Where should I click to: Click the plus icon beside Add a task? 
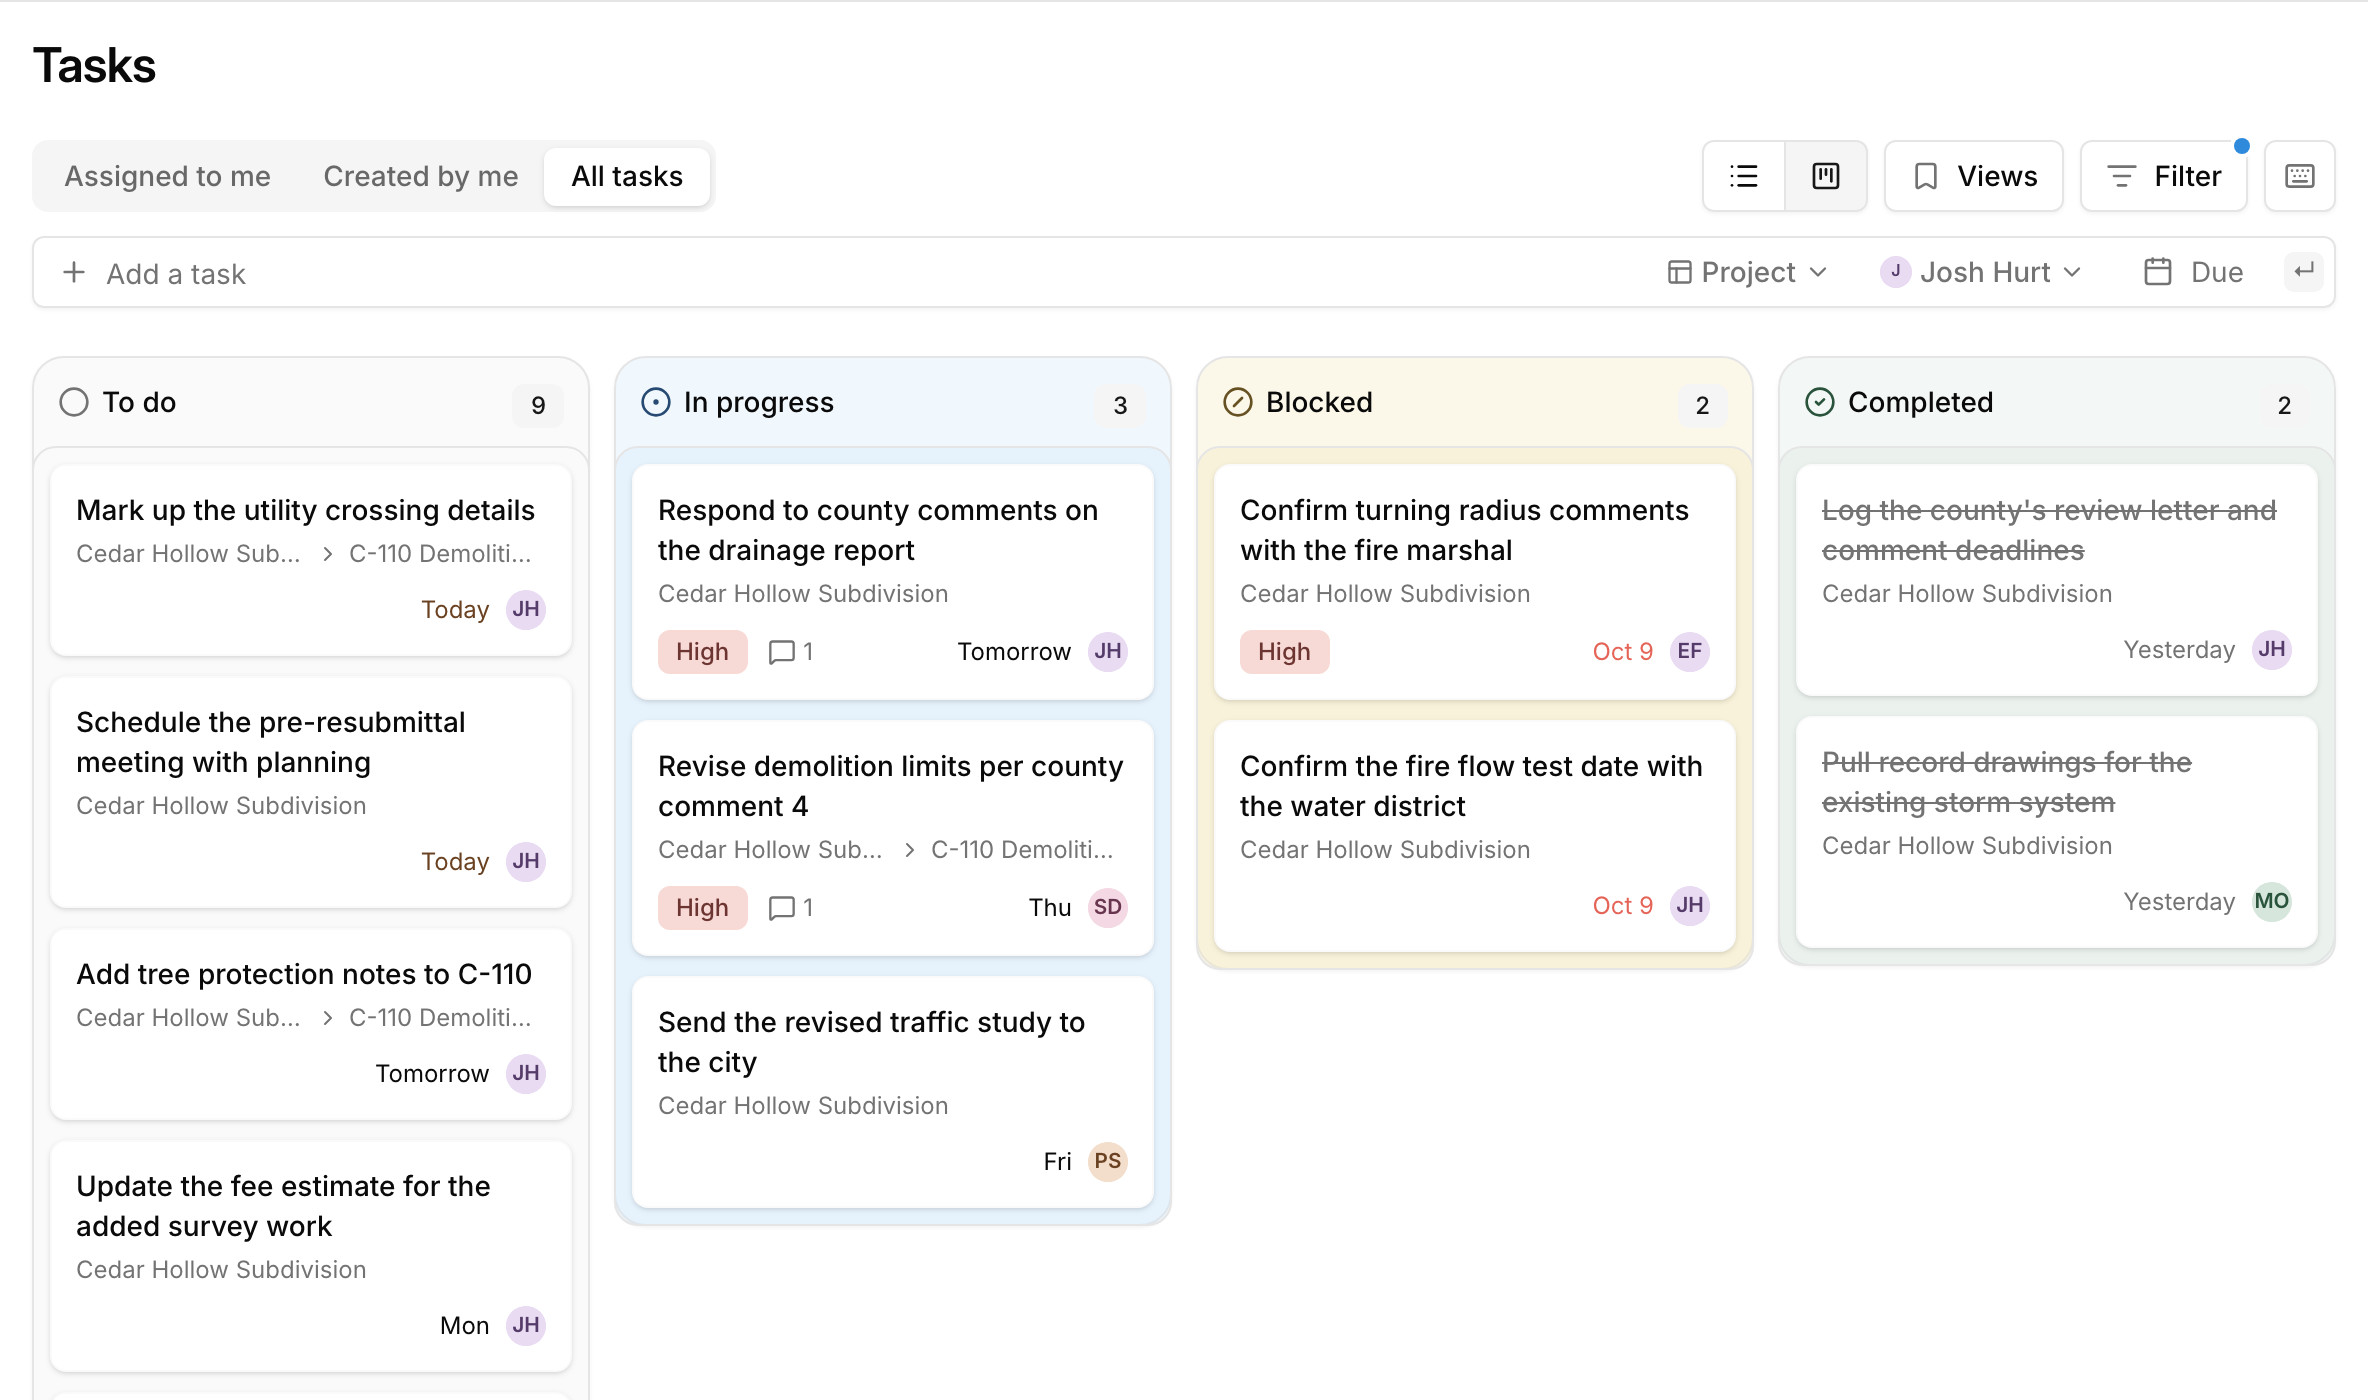pyautogui.click(x=74, y=273)
